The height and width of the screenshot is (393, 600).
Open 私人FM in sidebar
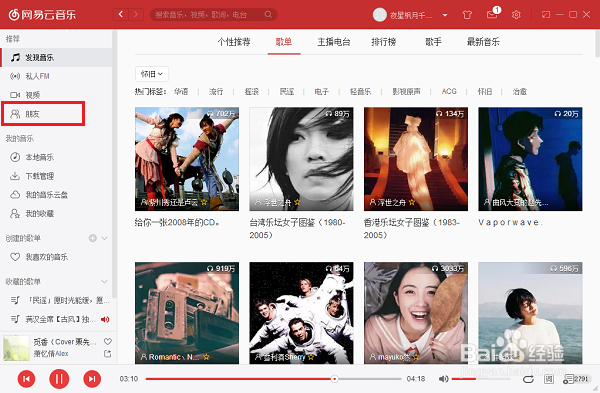(57, 76)
